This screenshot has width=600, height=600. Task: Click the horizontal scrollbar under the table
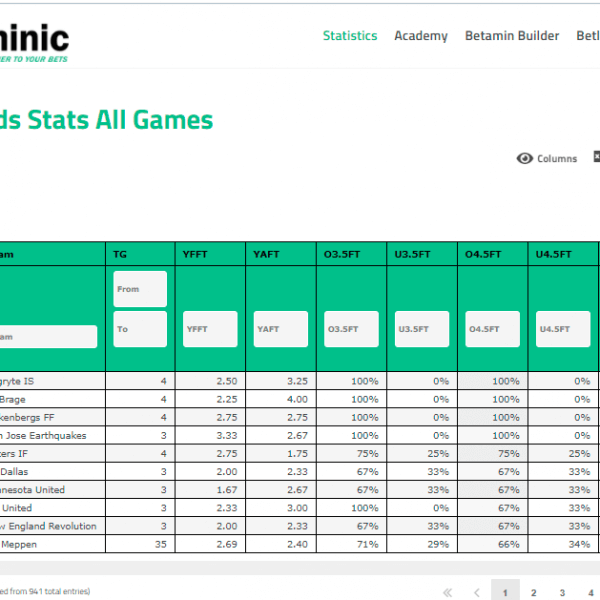[300, 567]
